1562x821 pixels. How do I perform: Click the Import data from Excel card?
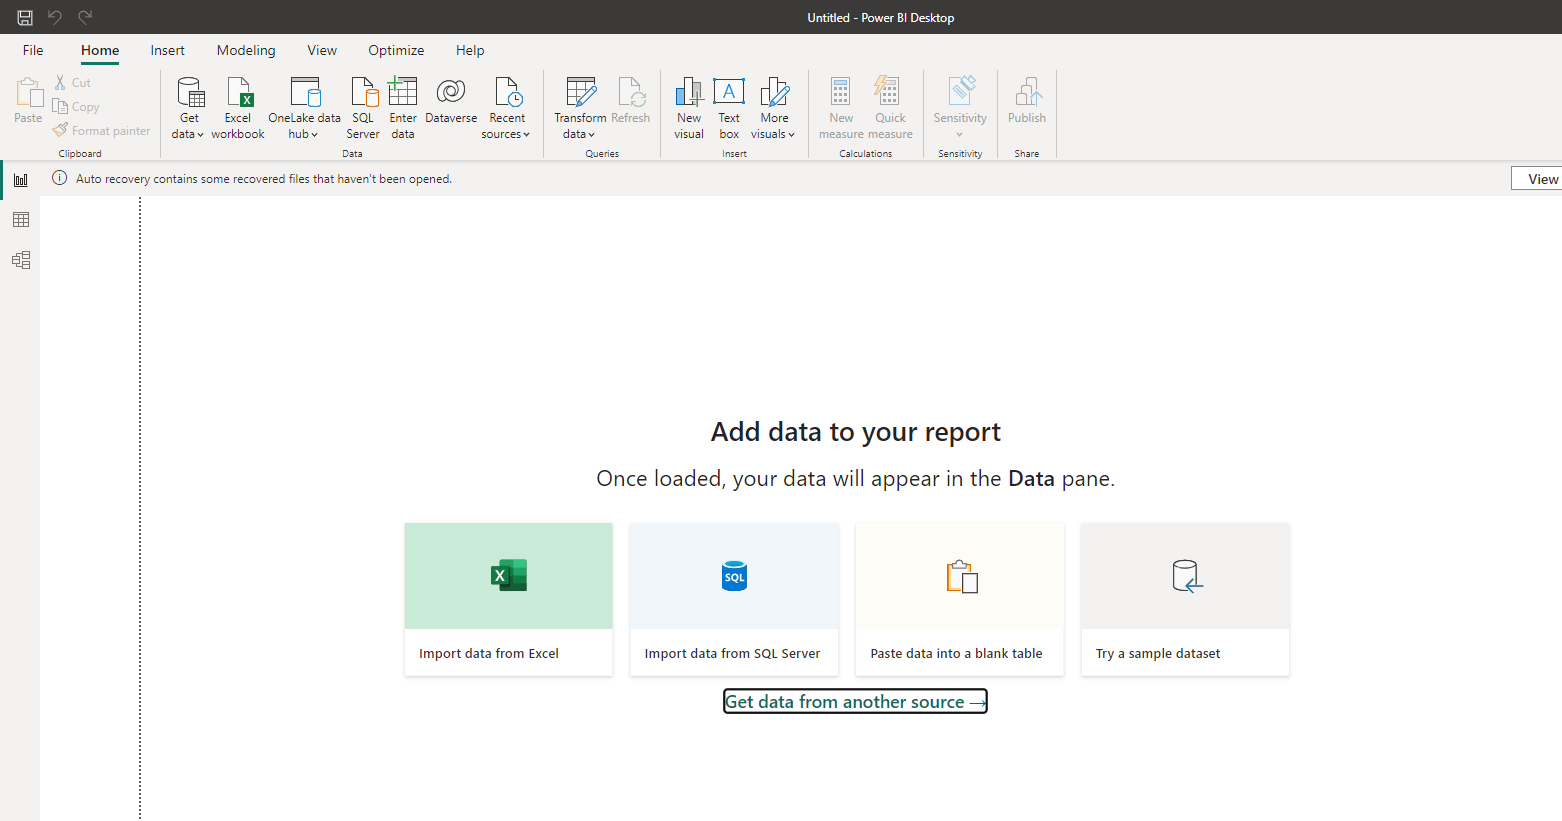[509, 599]
